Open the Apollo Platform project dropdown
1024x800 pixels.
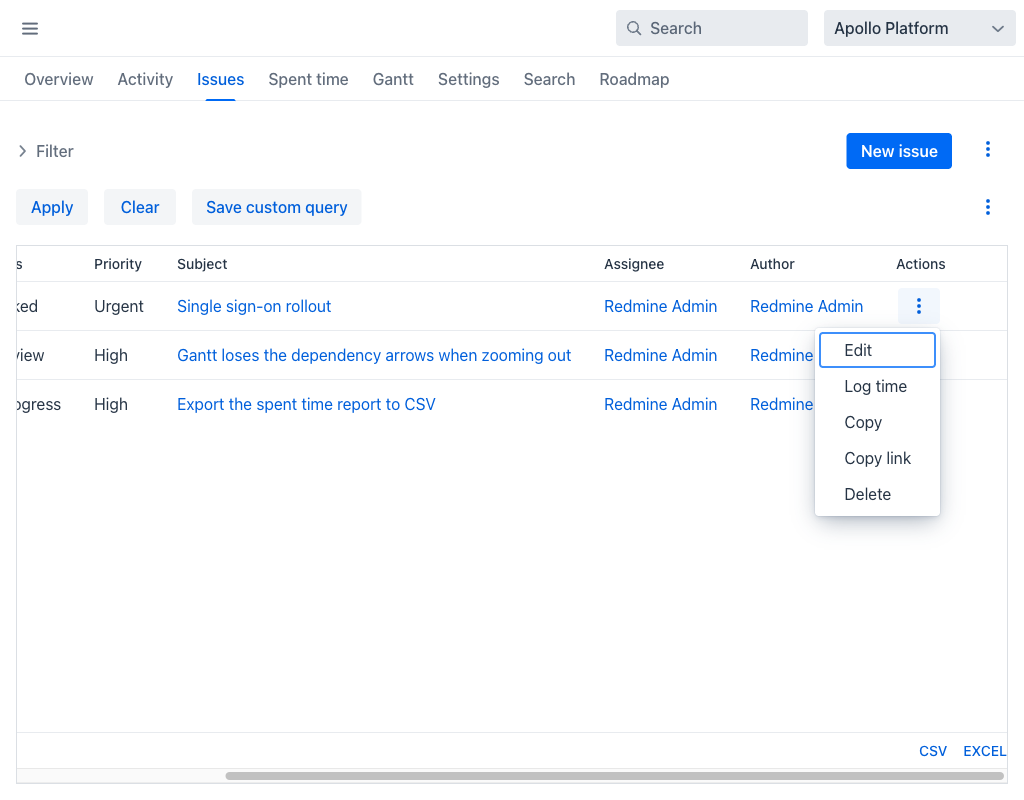tap(919, 28)
